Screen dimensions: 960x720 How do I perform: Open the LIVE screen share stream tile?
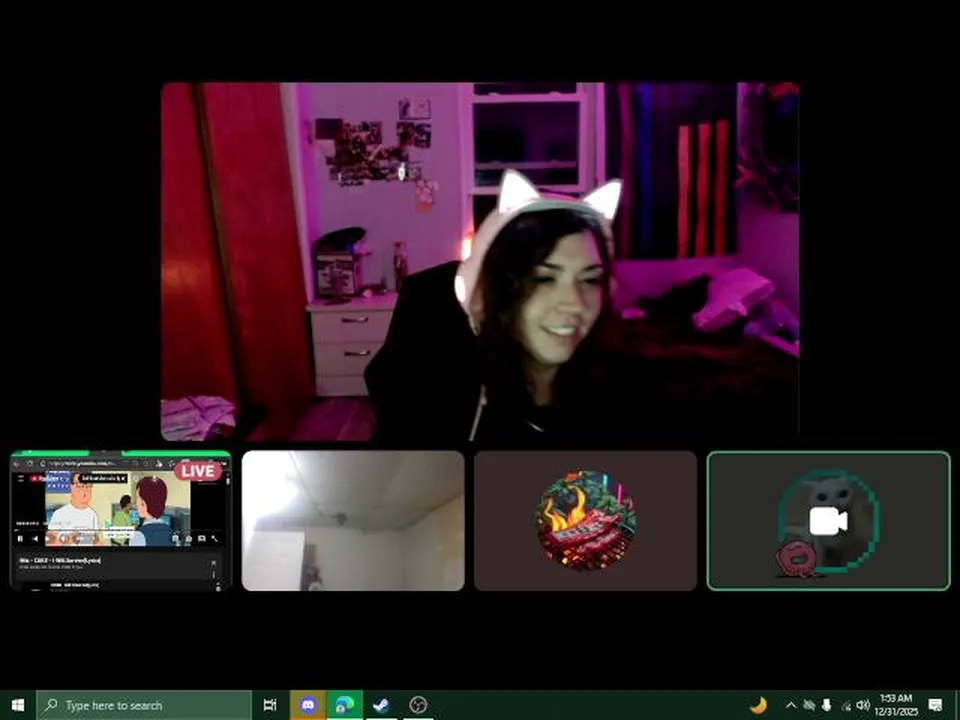pyautogui.click(x=121, y=521)
